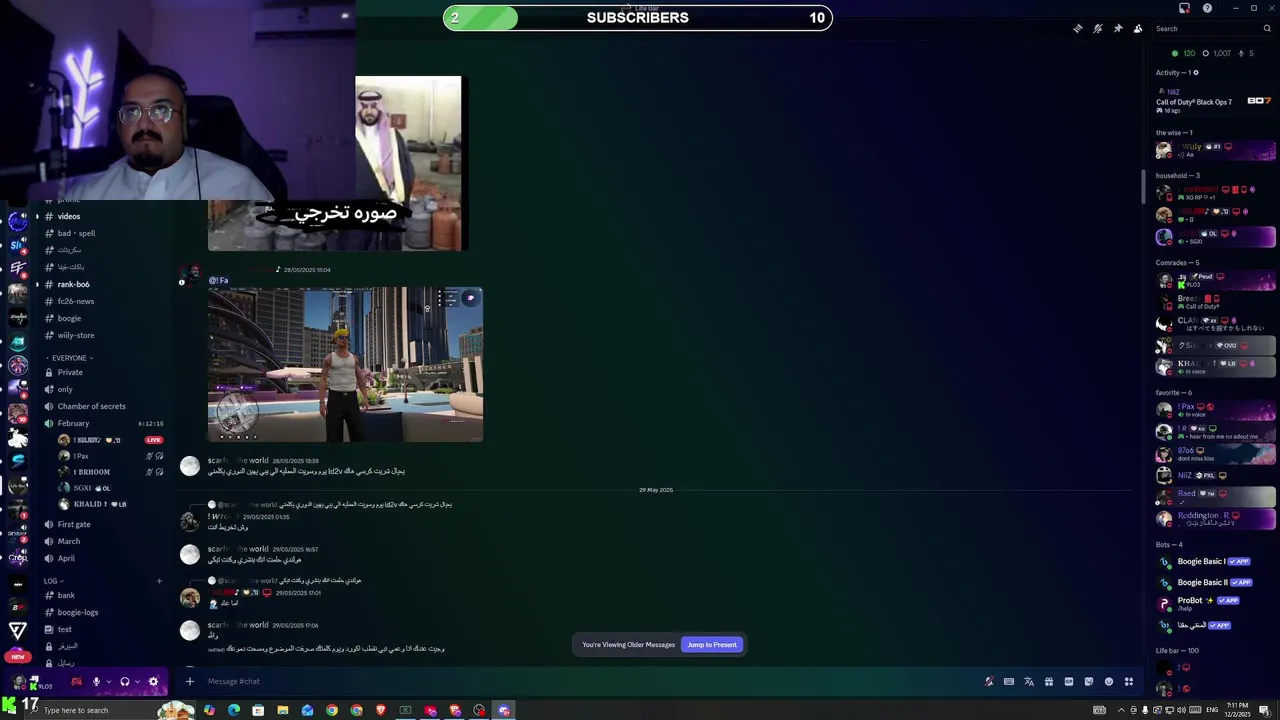Click the NEW badge in server list

click(17, 657)
